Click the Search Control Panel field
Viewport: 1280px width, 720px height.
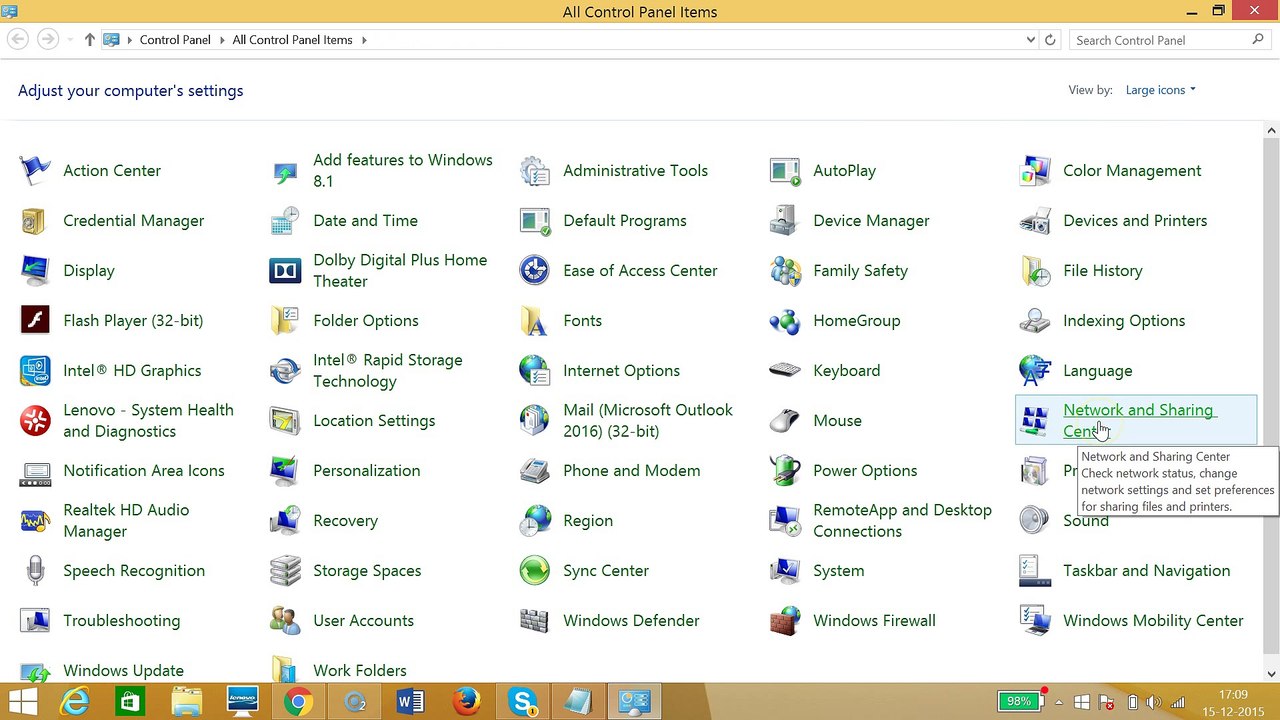(x=1160, y=40)
